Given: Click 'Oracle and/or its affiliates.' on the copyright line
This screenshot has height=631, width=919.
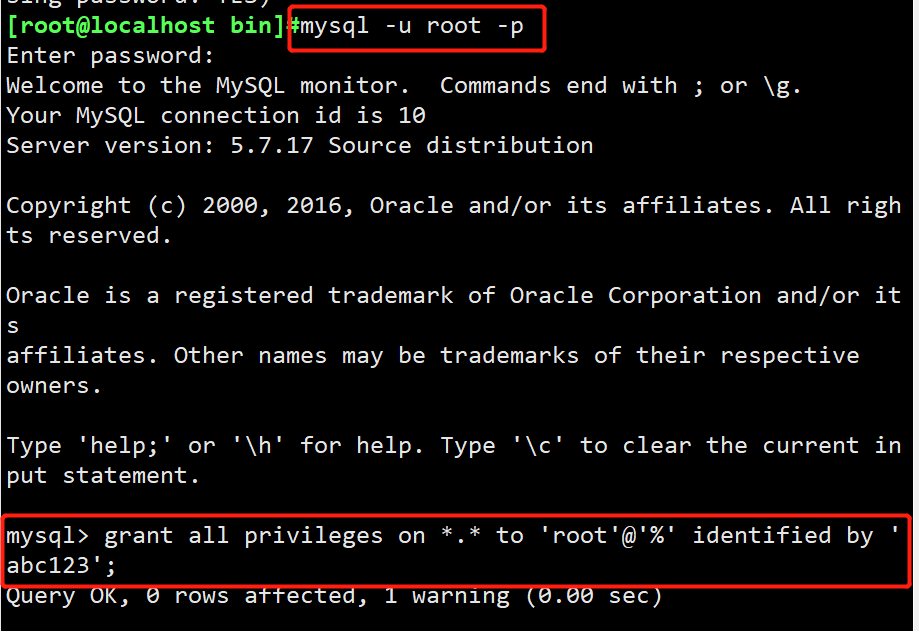Looking at the screenshot, I should click(571, 206).
